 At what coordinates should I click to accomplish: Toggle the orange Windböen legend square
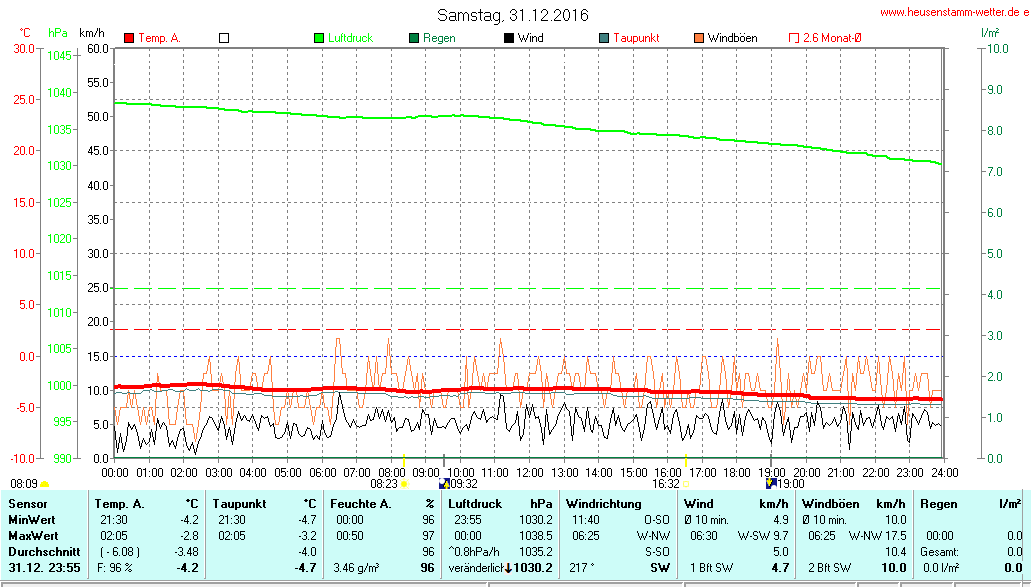point(698,38)
